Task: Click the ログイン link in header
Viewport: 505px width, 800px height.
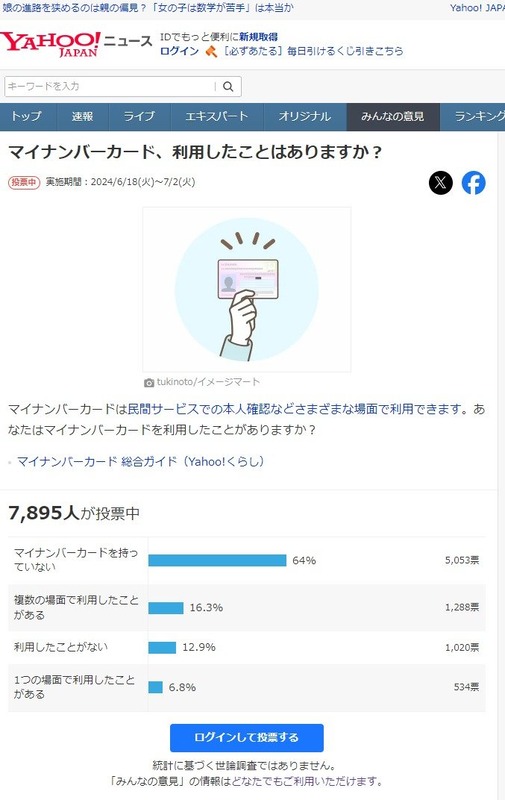Action: pyautogui.click(x=180, y=51)
